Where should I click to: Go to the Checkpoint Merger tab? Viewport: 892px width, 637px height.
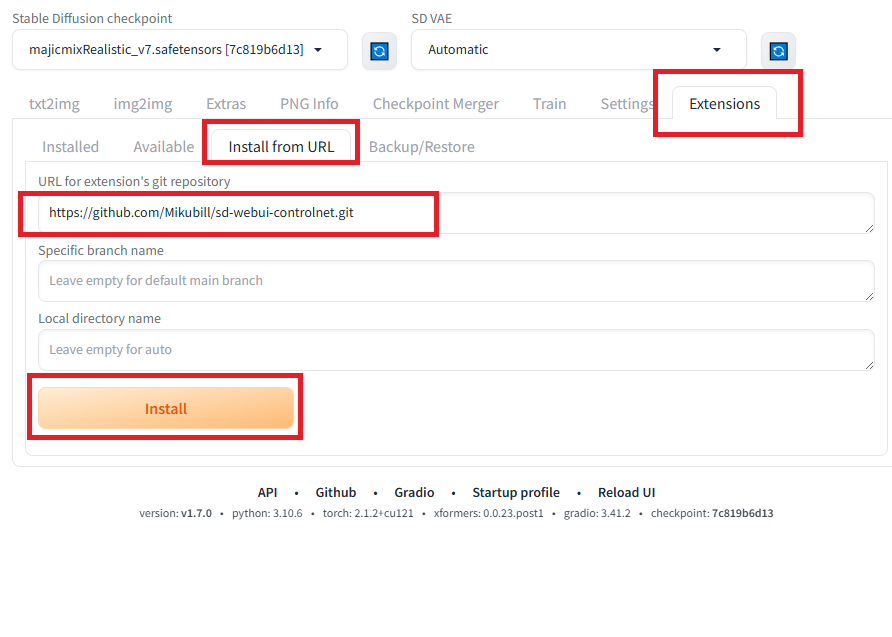[436, 104]
